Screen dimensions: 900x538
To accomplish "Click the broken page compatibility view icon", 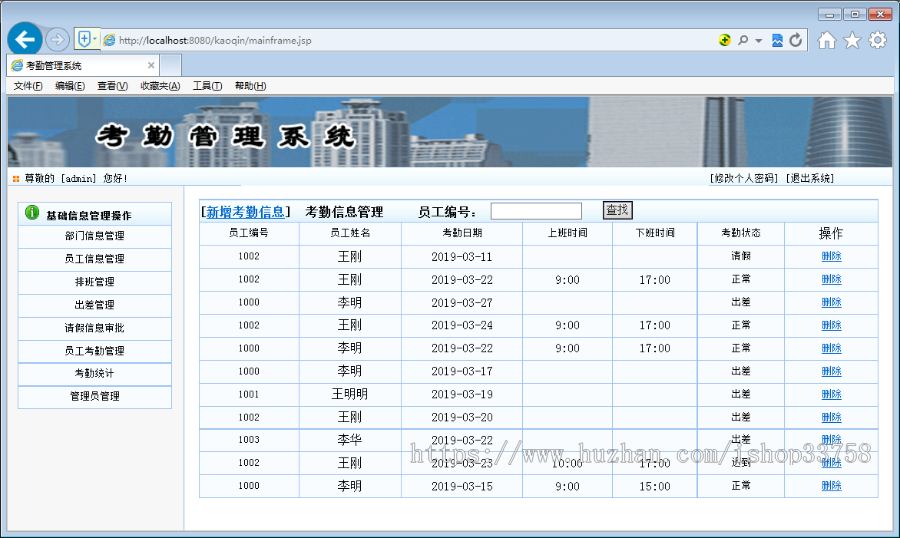I will (x=777, y=40).
